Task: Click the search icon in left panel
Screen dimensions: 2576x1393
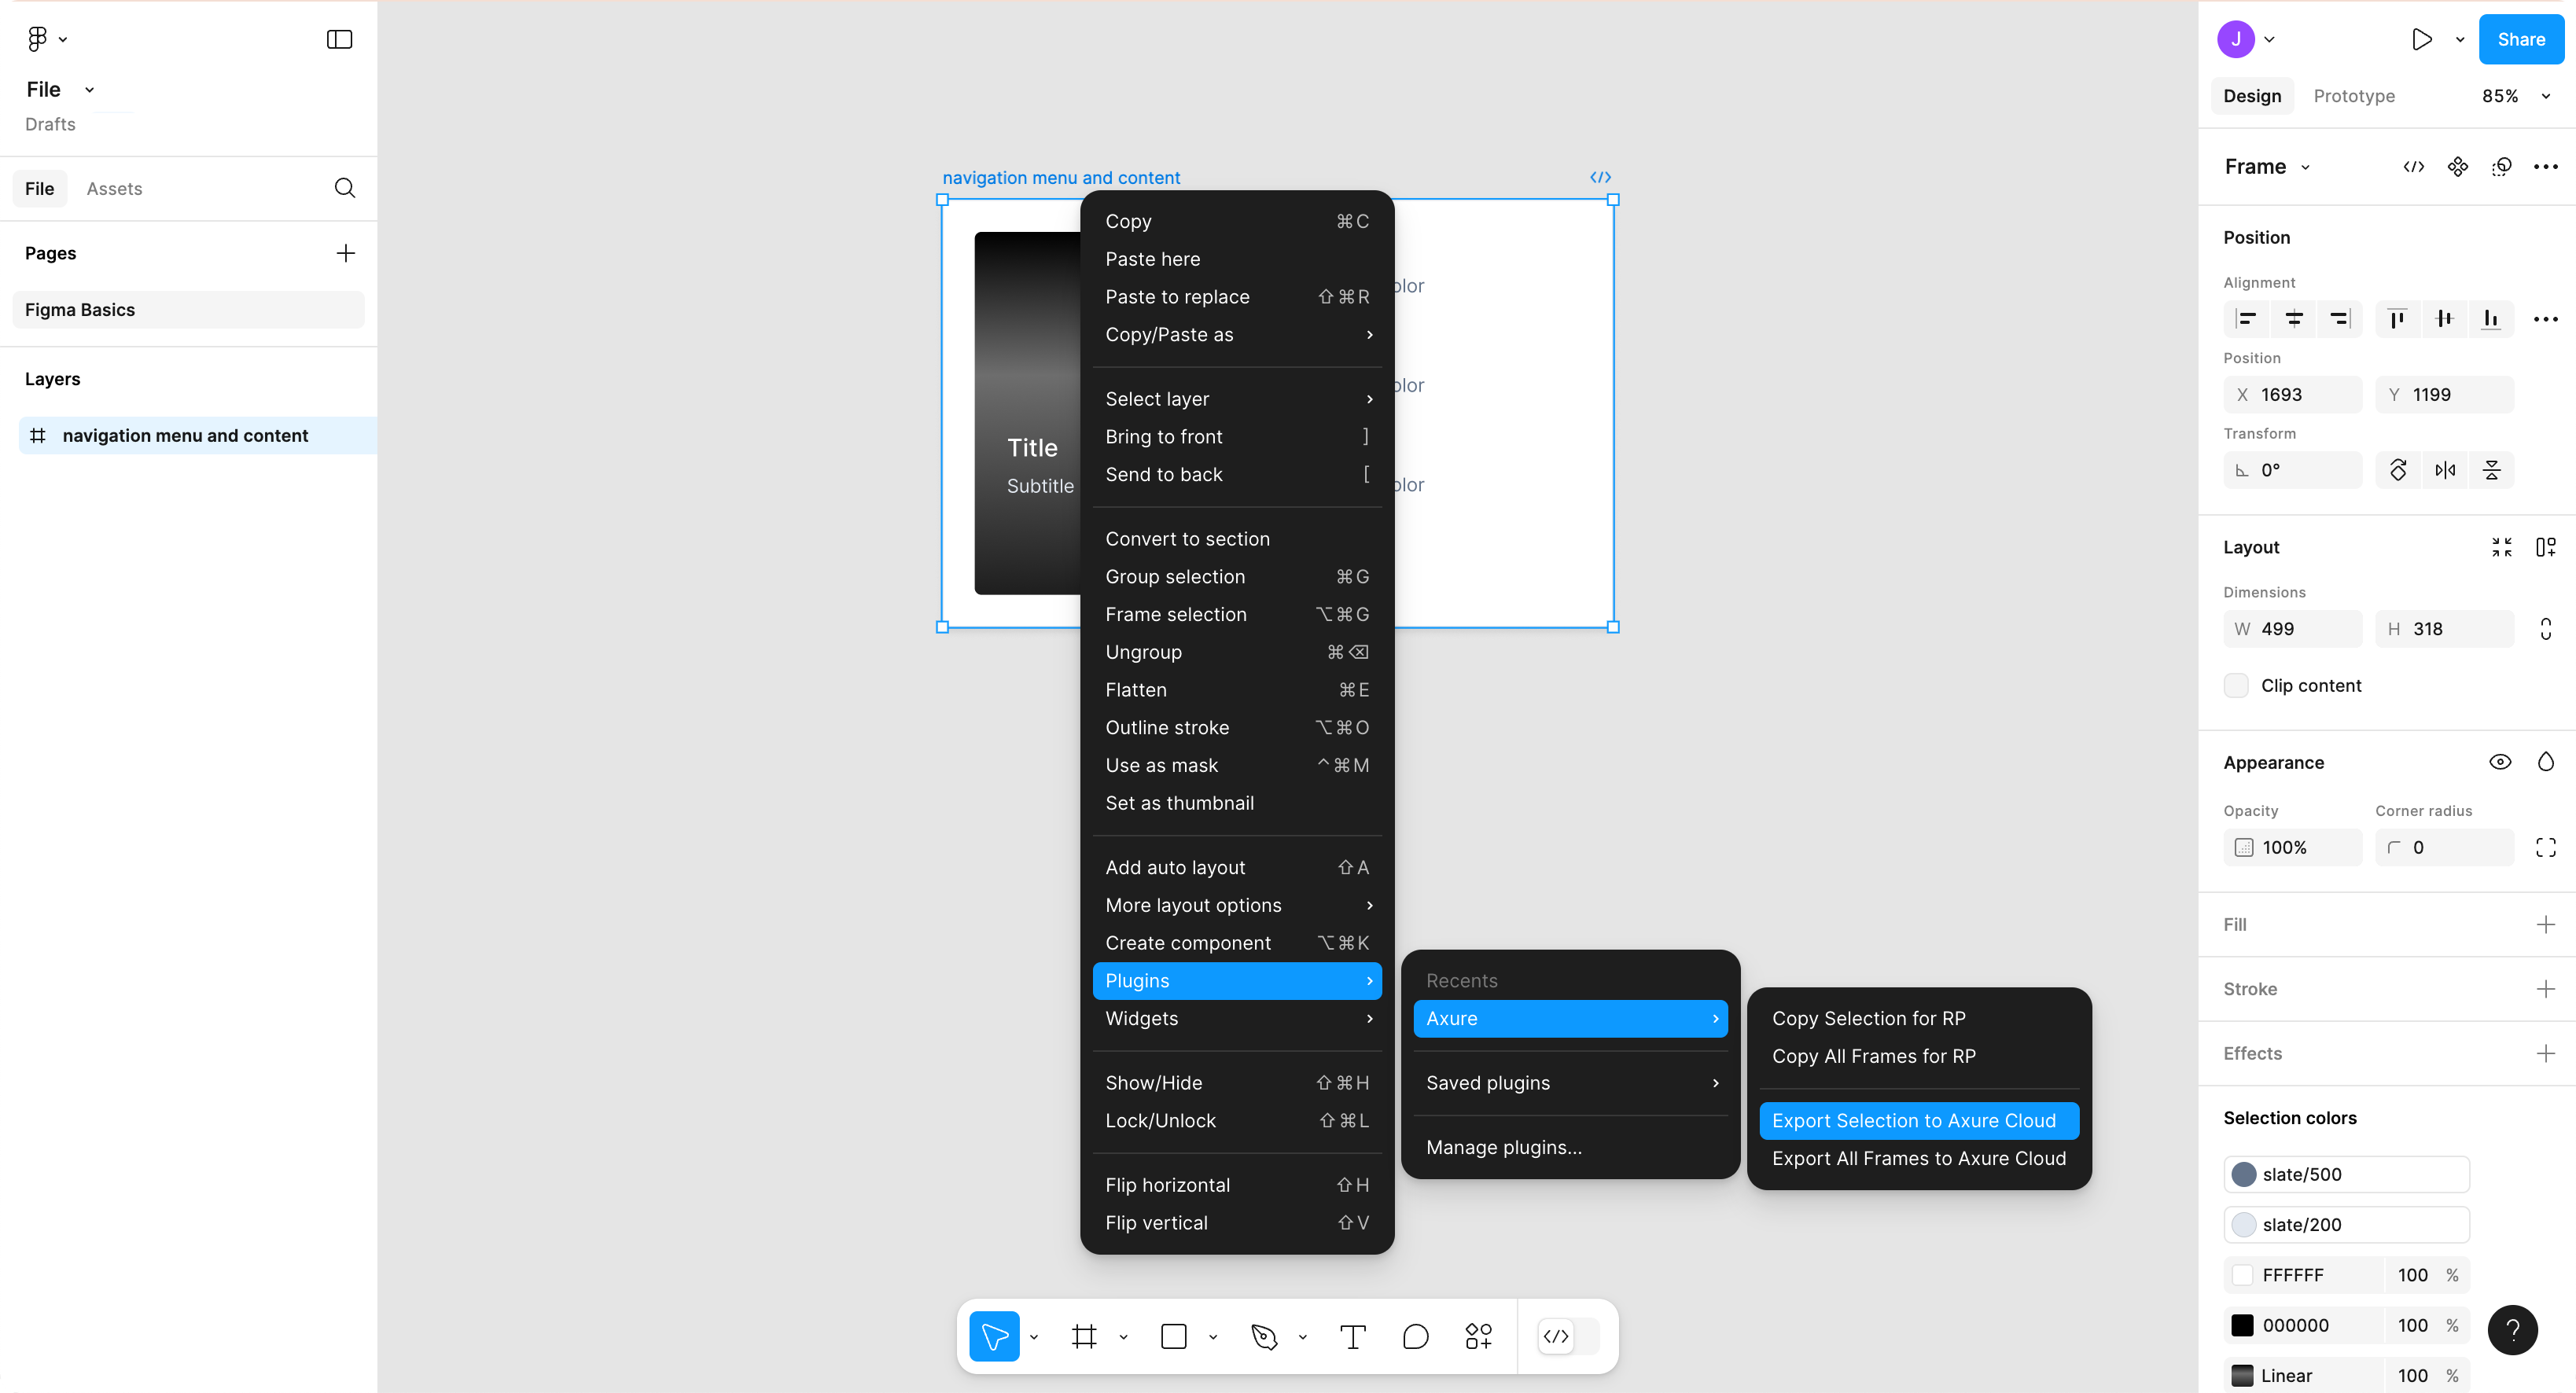Action: coord(345,188)
